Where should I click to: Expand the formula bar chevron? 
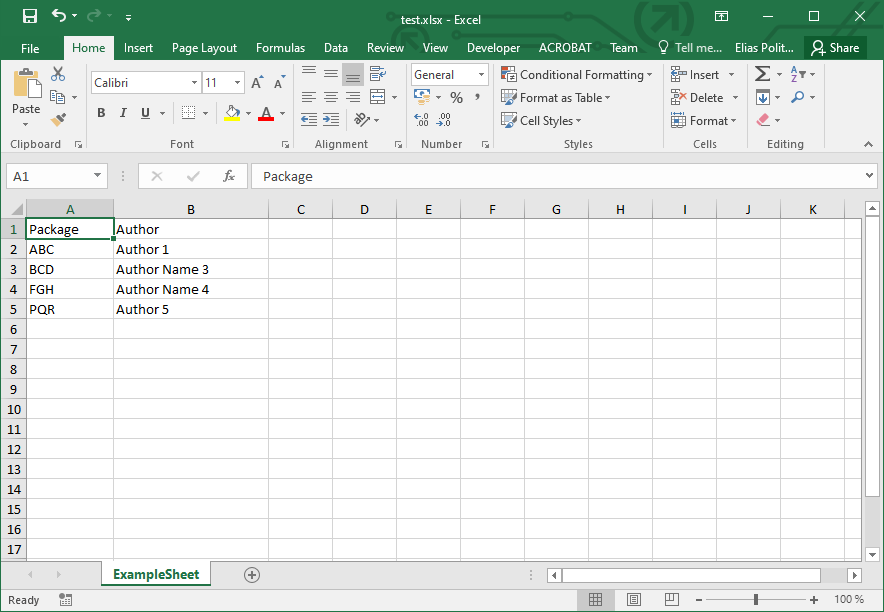coord(869,176)
